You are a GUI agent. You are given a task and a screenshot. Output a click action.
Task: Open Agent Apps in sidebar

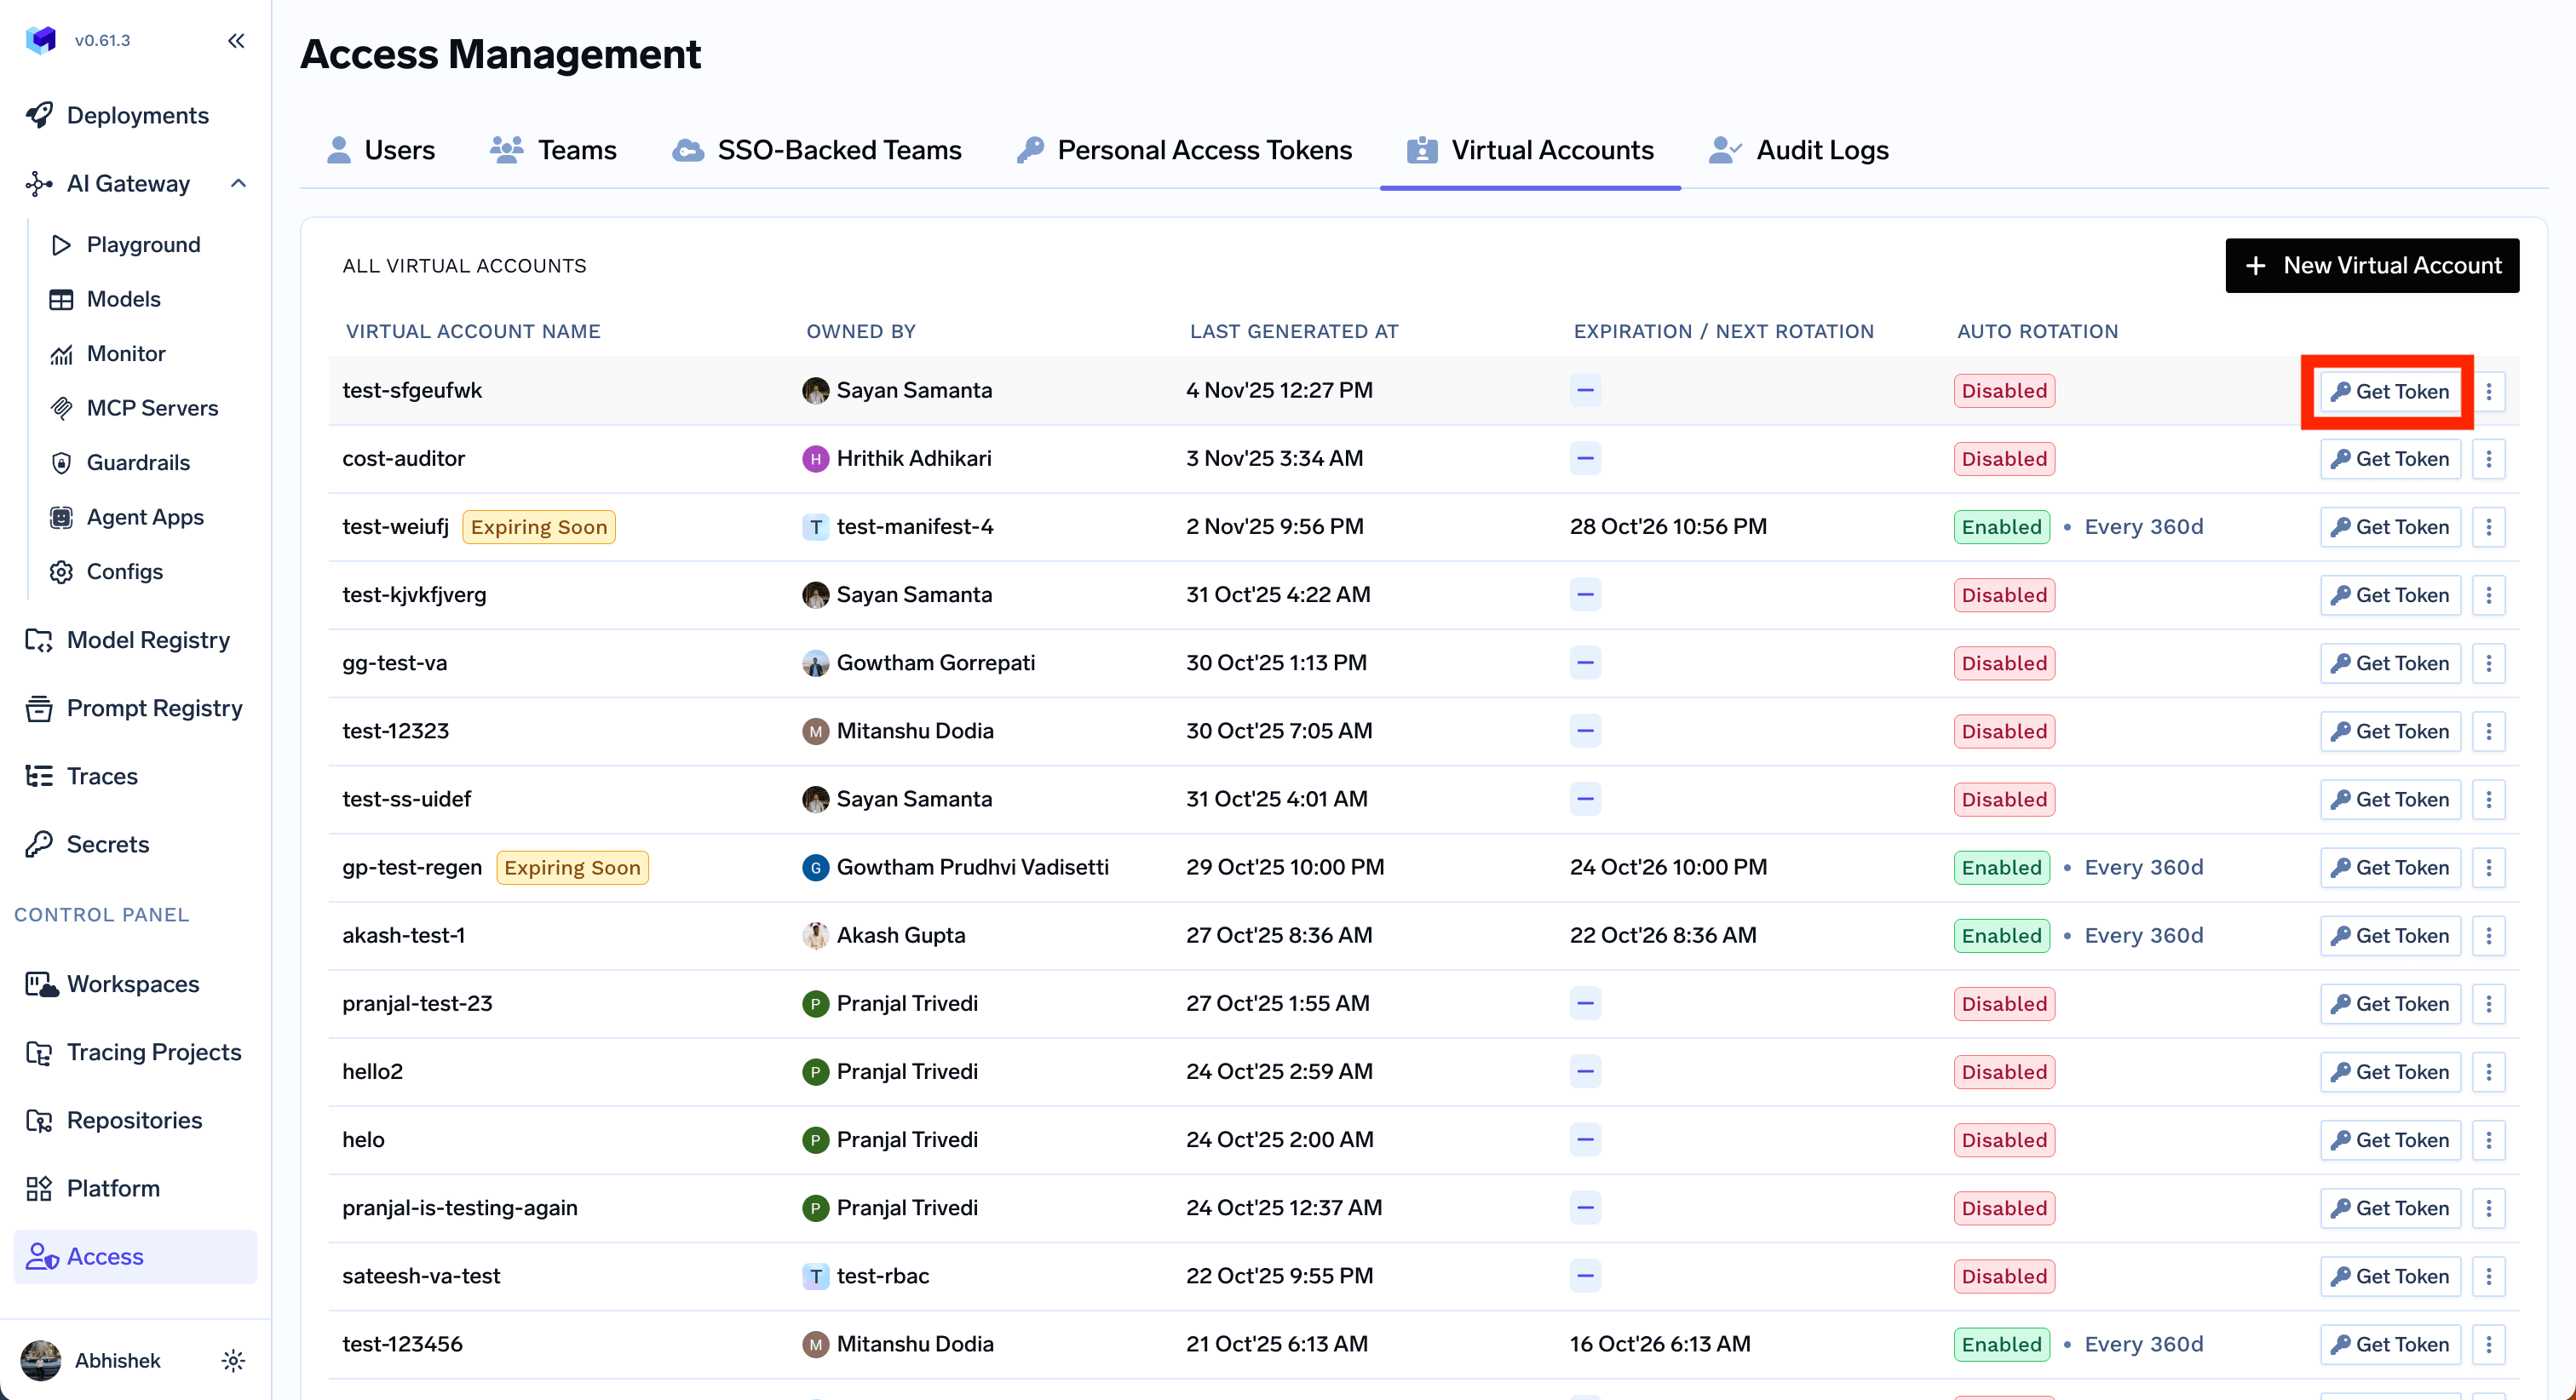tap(144, 517)
